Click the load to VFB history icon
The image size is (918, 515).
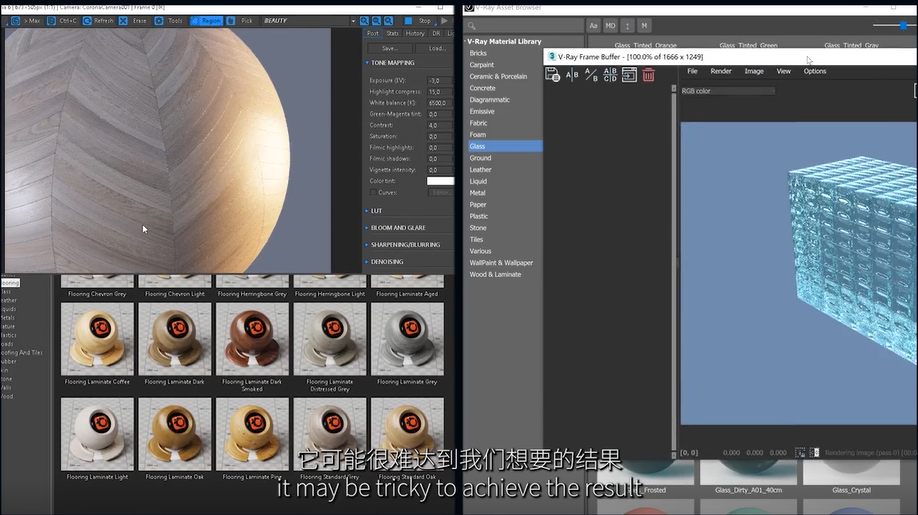tap(629, 75)
